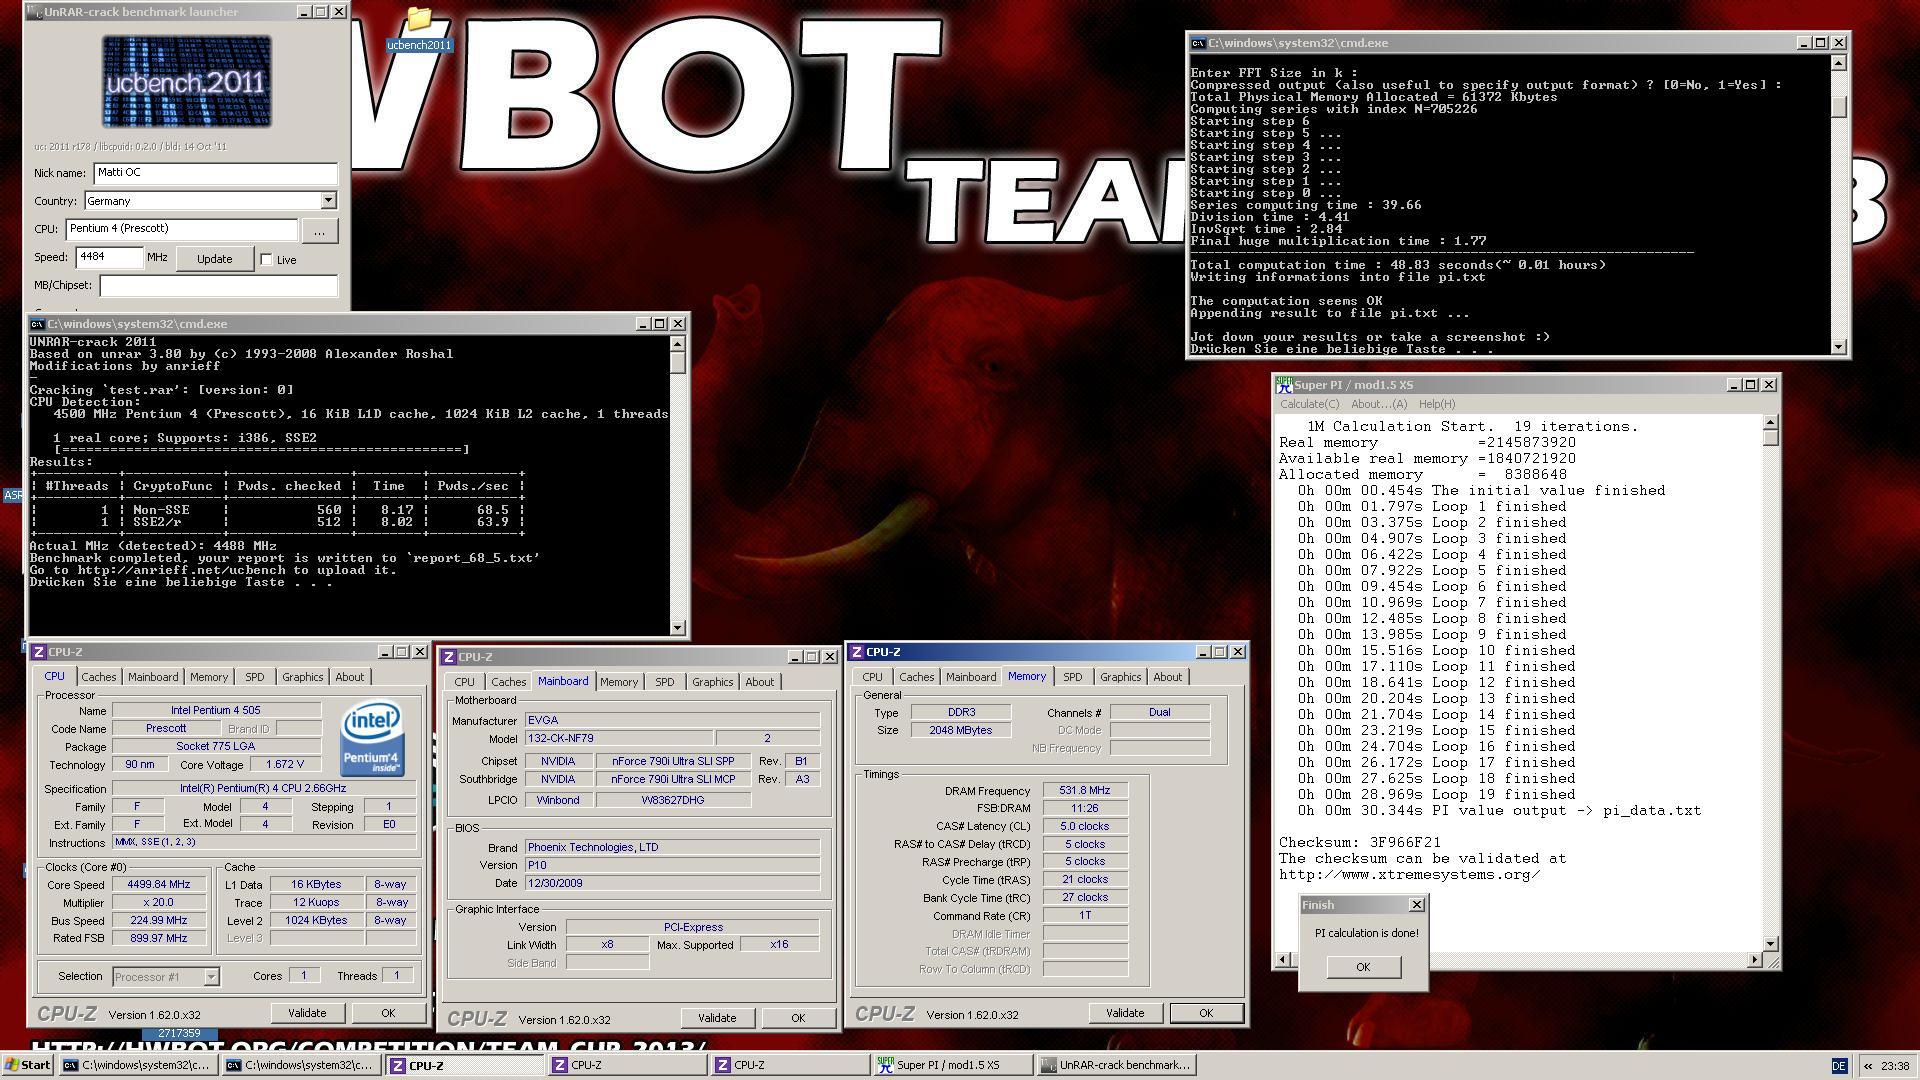Viewport: 1920px width, 1080px height.
Task: Click the Checksum 3F966F21 line in Super PI
Action: 1360,843
